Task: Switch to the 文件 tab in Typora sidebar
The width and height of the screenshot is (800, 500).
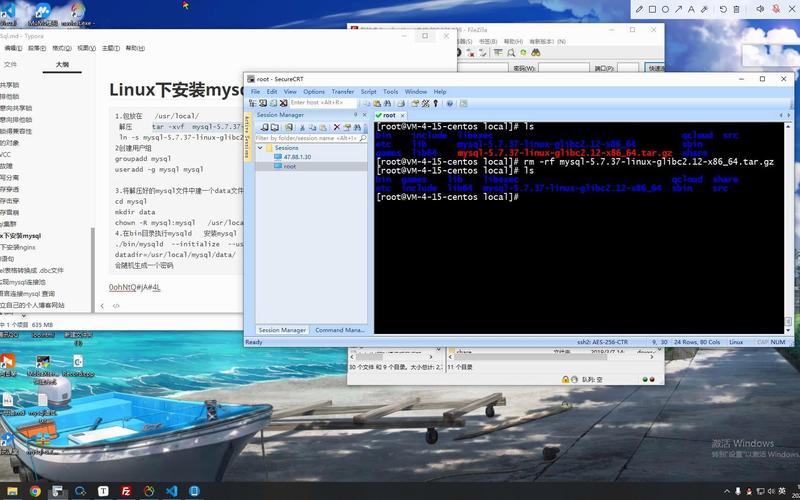Action: [10, 65]
